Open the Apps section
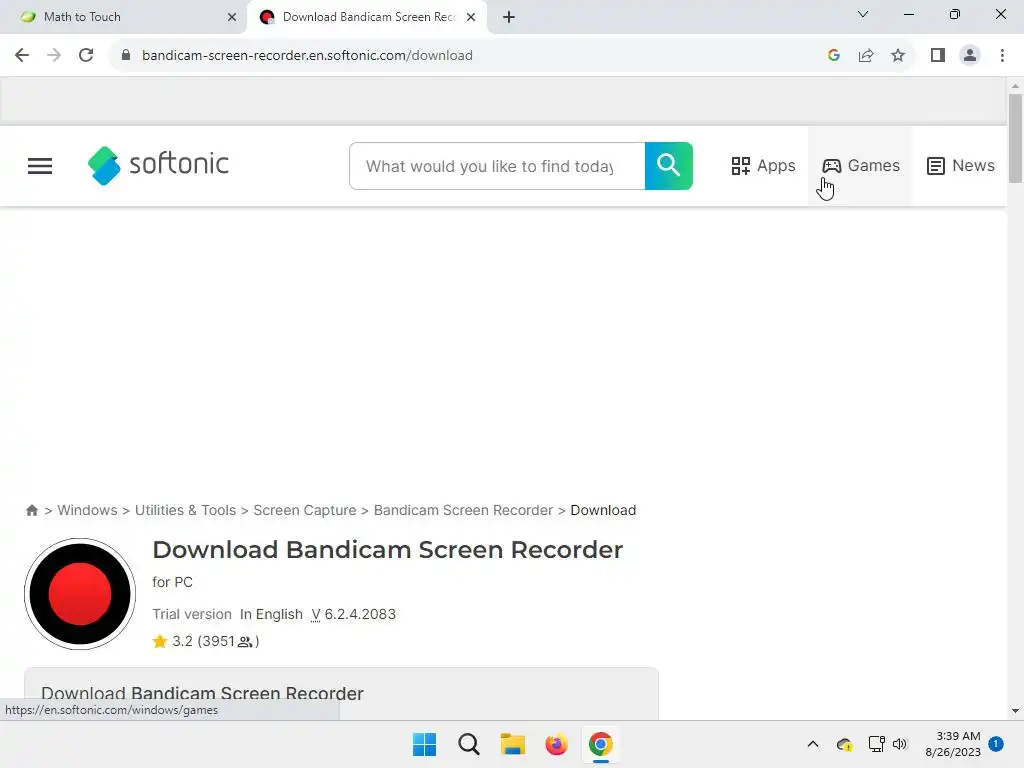 tap(763, 166)
